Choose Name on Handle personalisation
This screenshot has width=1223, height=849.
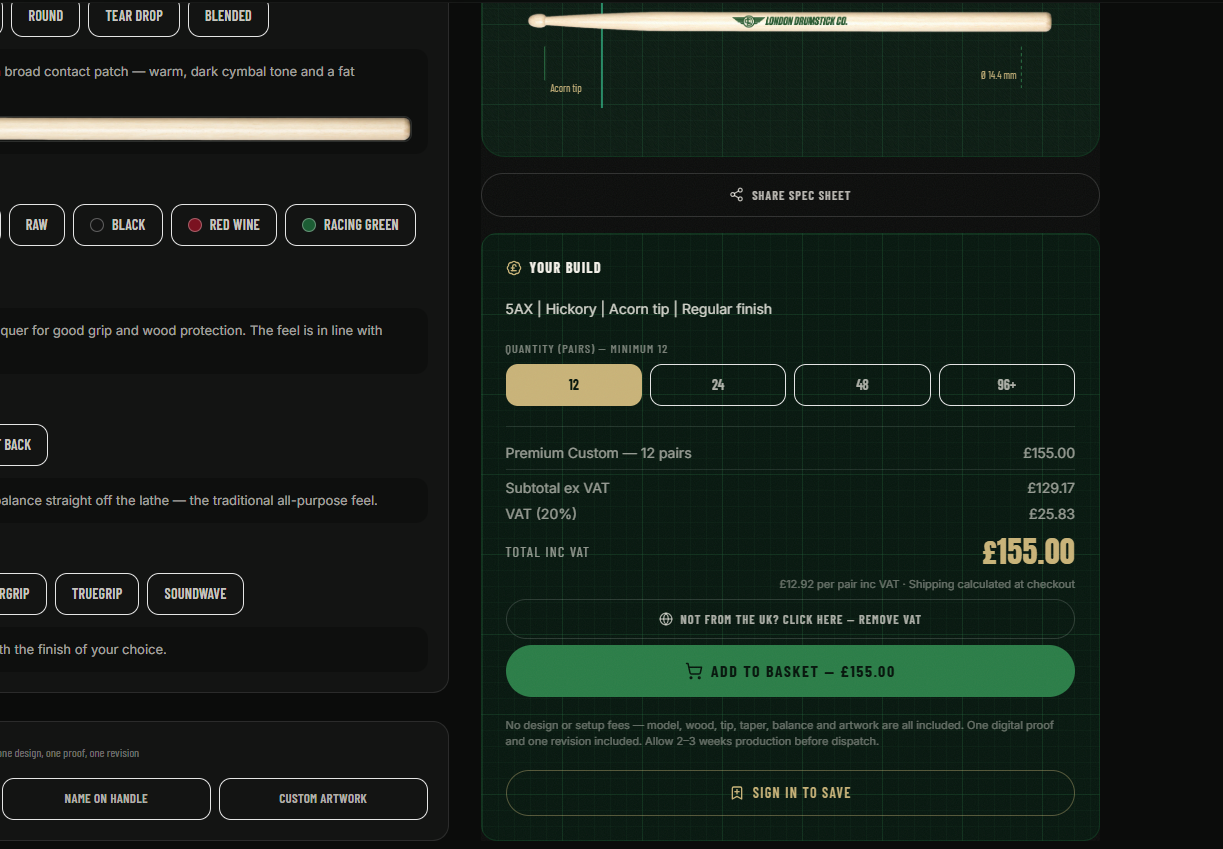[106, 799]
